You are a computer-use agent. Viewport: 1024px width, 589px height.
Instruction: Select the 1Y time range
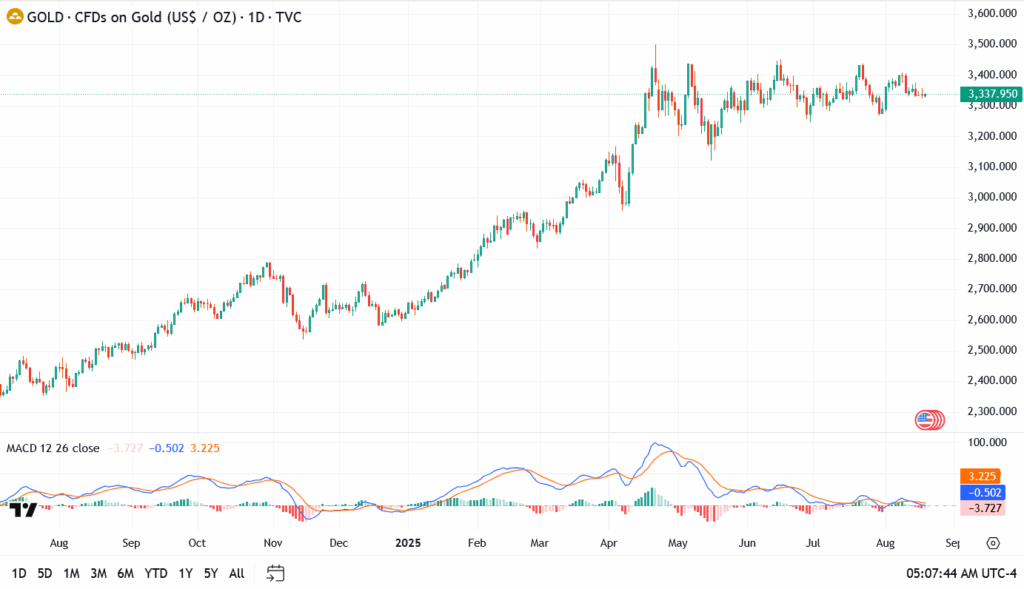pyautogui.click(x=185, y=573)
